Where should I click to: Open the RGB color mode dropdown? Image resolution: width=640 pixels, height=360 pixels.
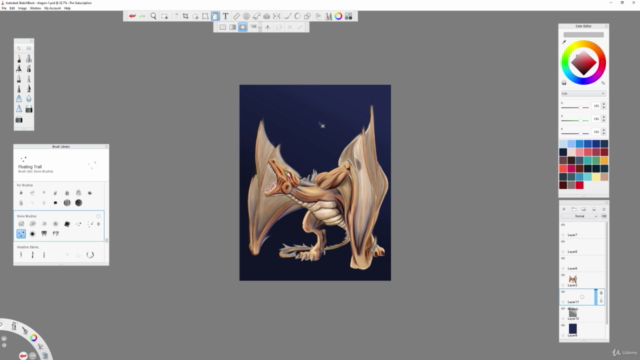[x=583, y=93]
